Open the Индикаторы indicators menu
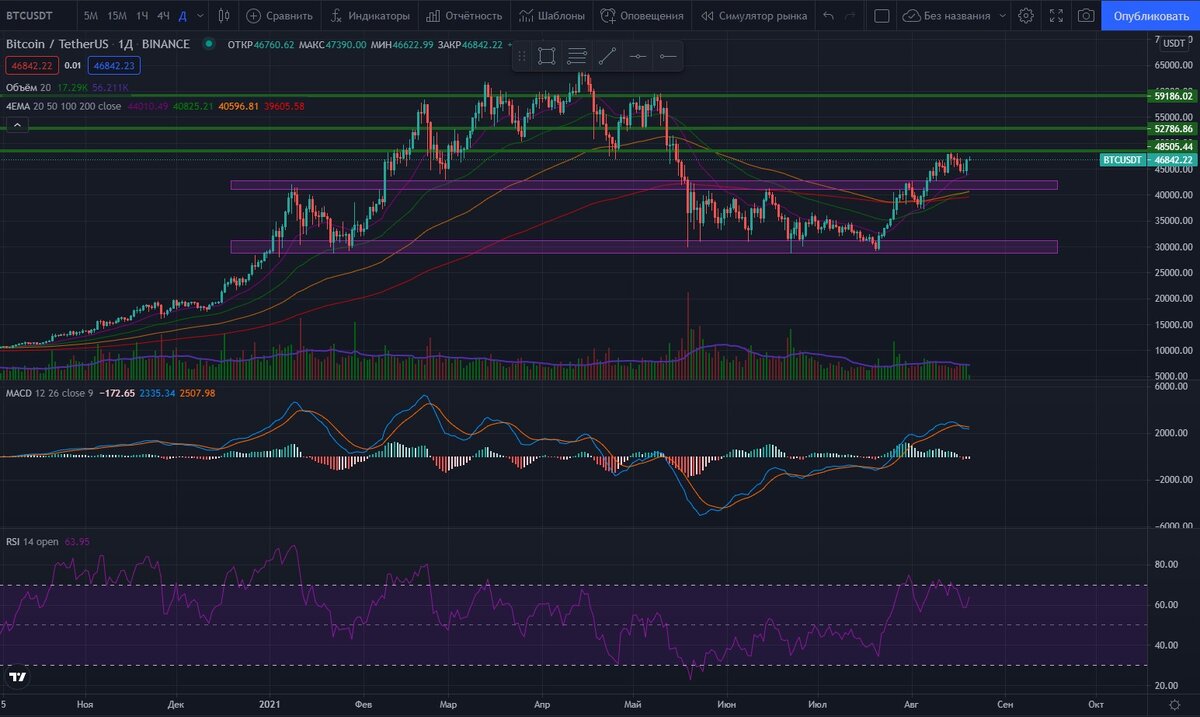 pos(370,16)
